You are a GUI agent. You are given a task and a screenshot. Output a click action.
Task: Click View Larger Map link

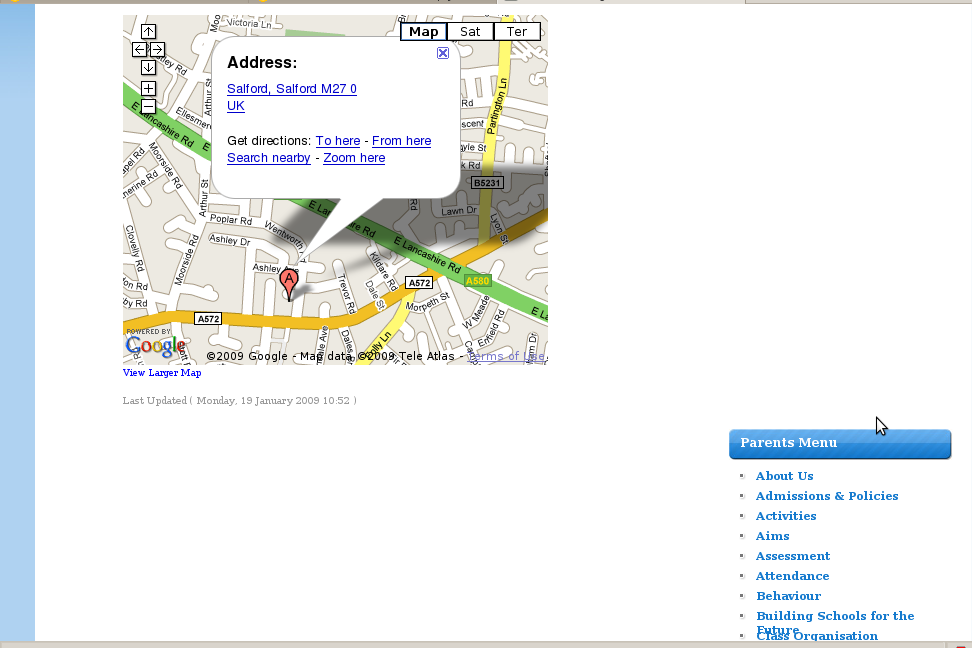[x=162, y=373]
